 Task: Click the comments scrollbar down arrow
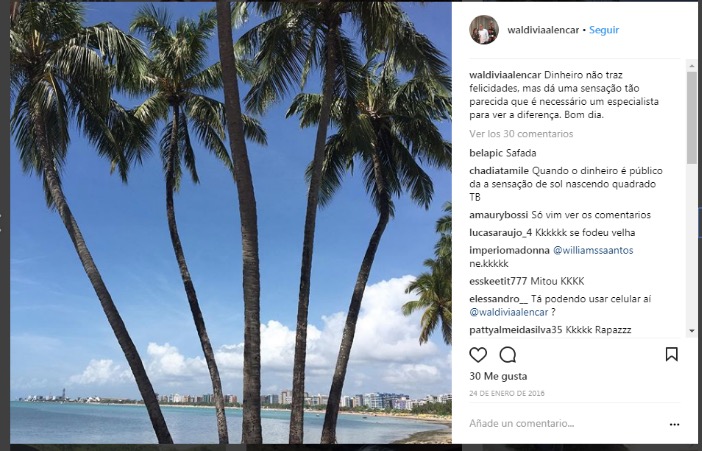(x=692, y=330)
